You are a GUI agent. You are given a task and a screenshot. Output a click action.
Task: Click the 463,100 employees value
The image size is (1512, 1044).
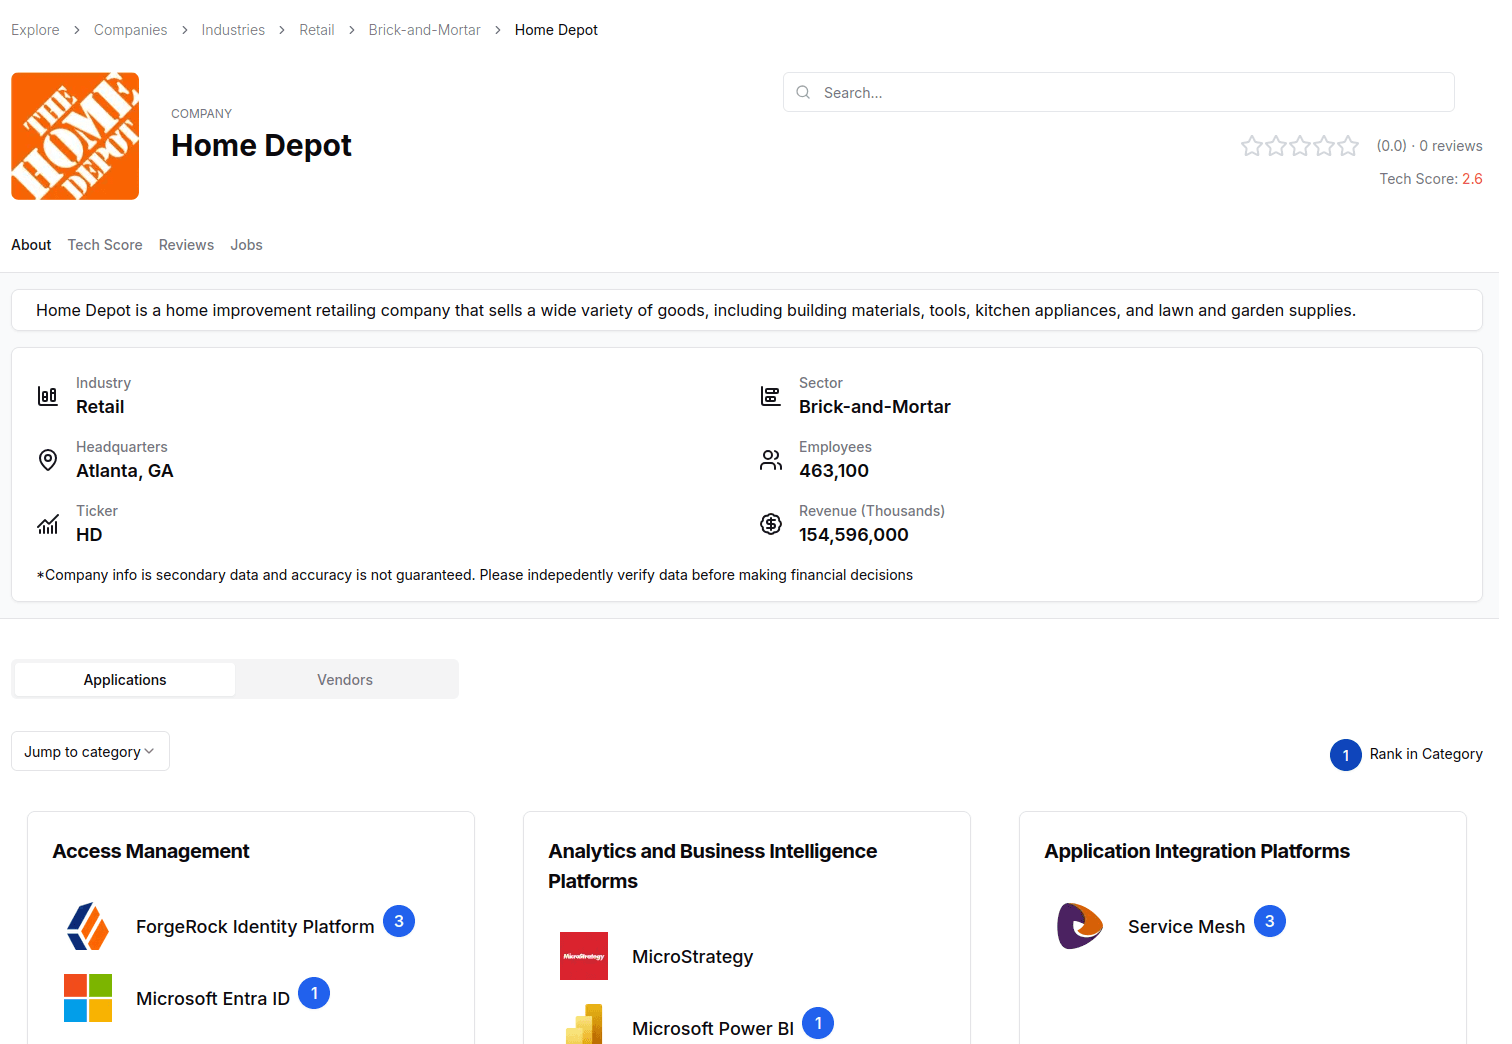click(834, 471)
